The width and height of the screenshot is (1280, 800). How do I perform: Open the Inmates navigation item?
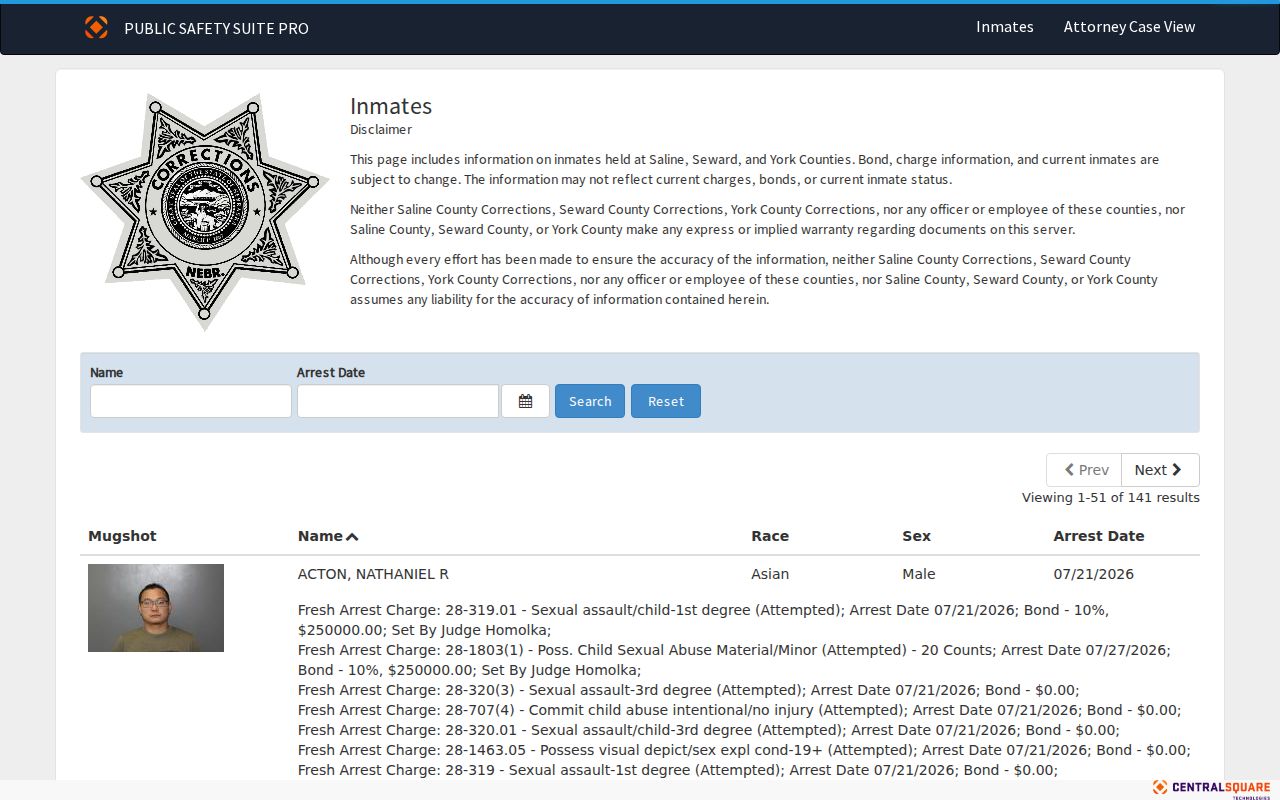point(1004,27)
